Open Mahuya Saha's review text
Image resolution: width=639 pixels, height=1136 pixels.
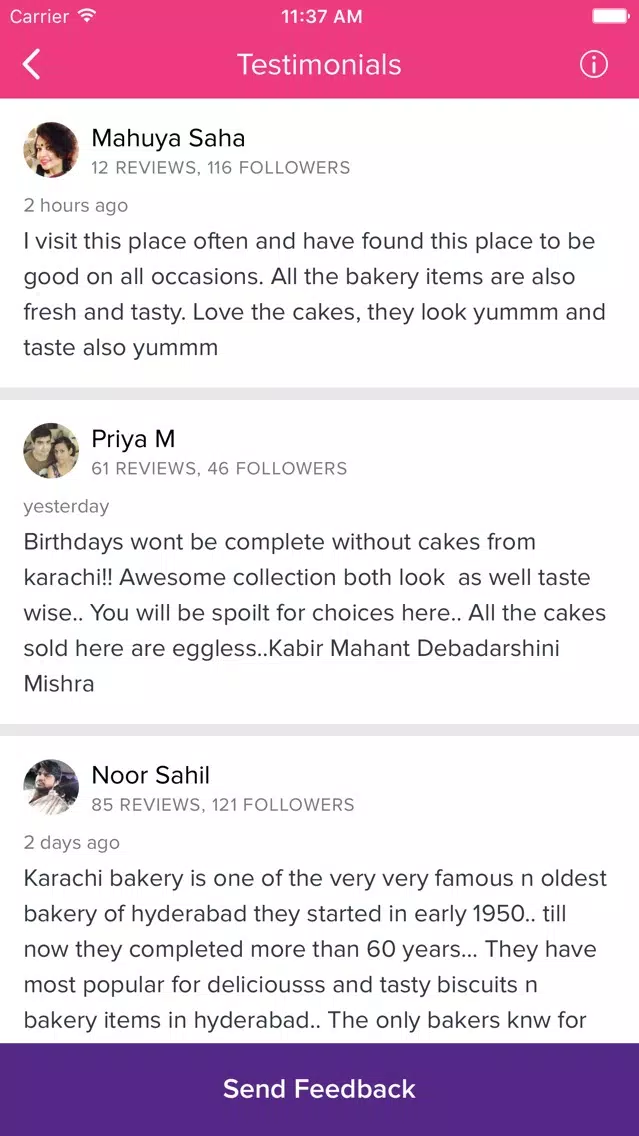click(314, 294)
